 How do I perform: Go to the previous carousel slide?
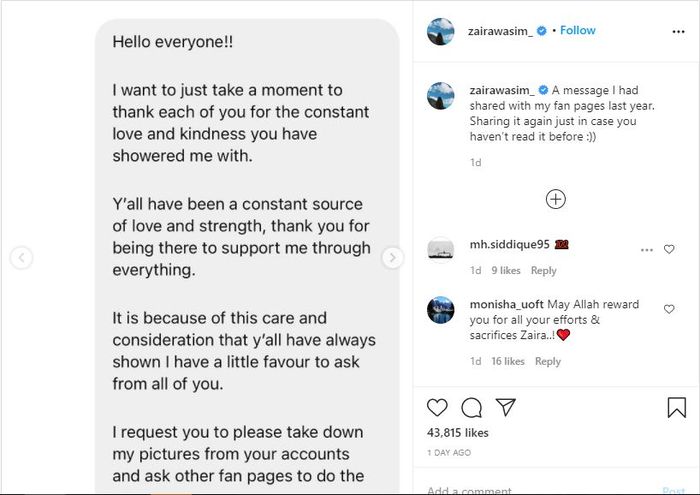click(21, 258)
